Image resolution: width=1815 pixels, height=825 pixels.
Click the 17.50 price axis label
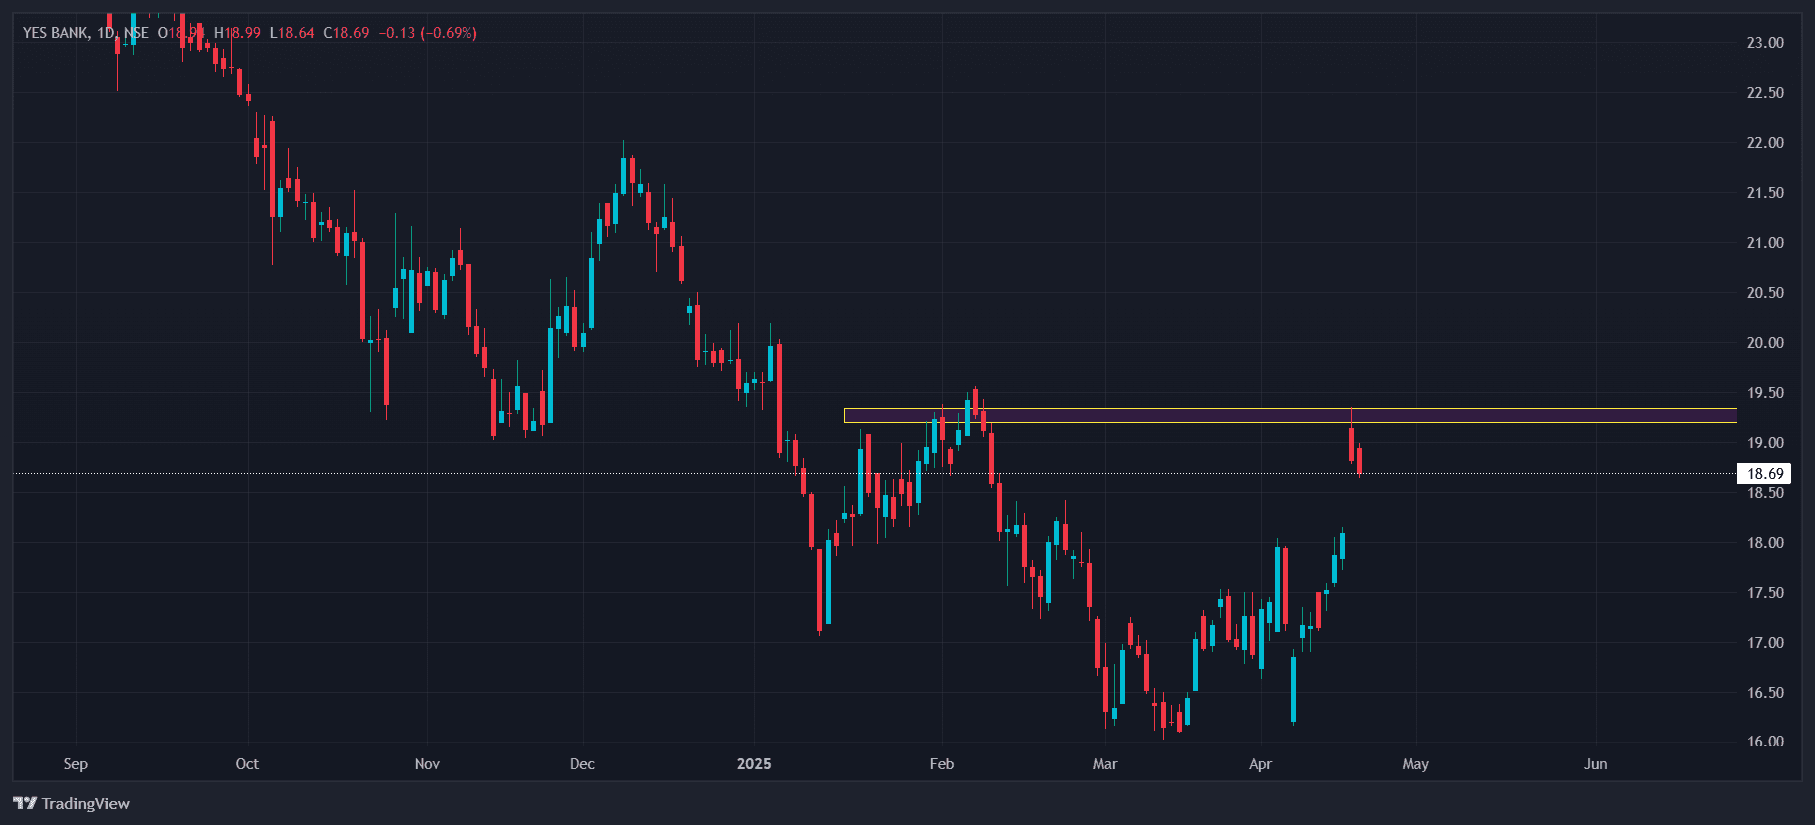click(1765, 593)
